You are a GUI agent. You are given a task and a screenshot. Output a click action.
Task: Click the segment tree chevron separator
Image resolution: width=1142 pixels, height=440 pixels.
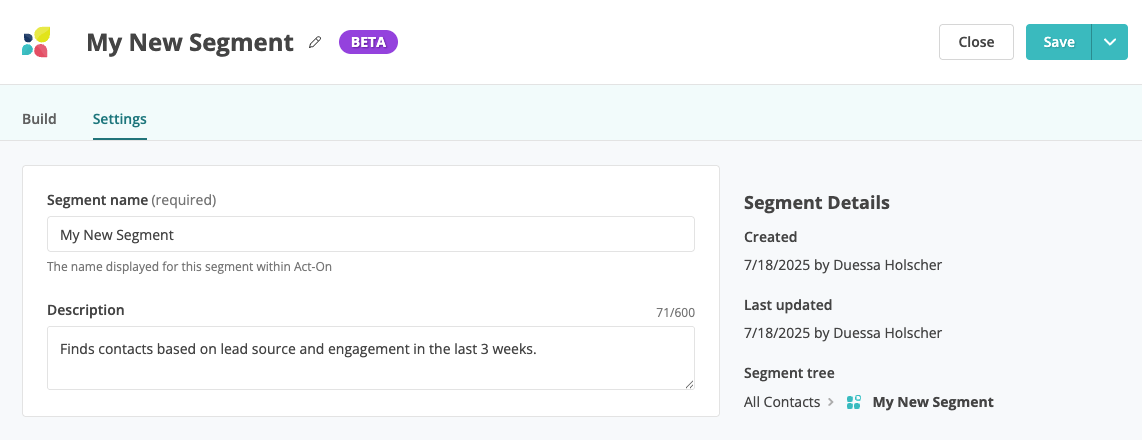tap(831, 402)
